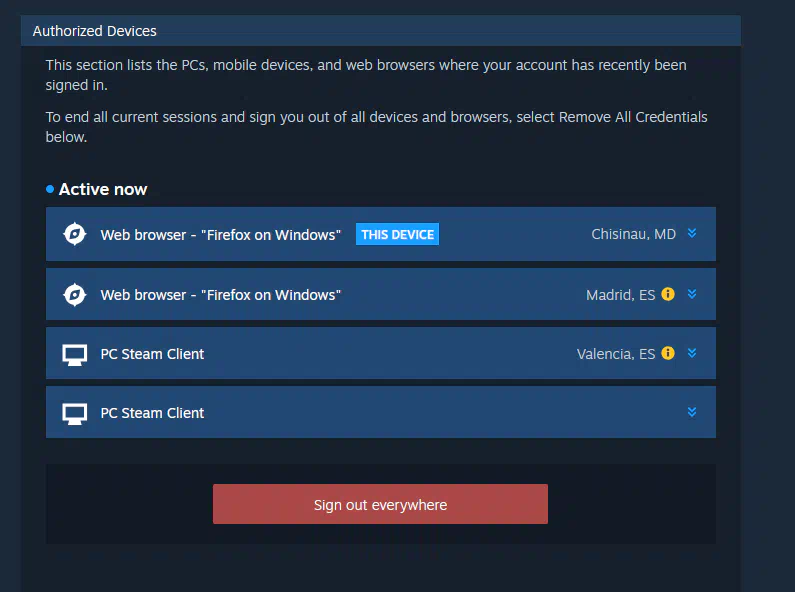The image size is (795, 592).
Task: Click the Active now heading text
Action: pyautogui.click(x=103, y=189)
